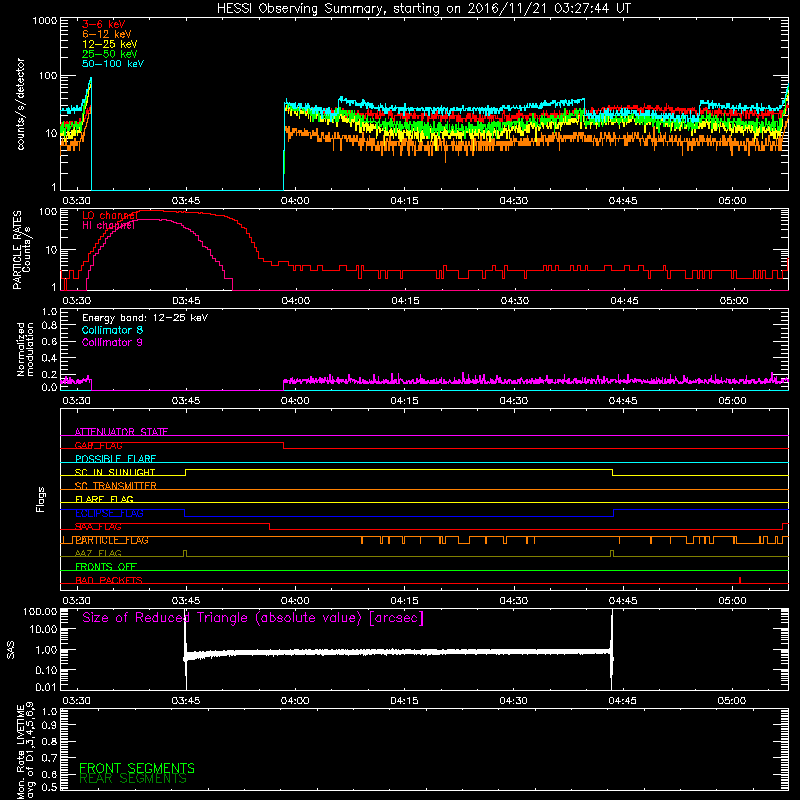The height and width of the screenshot is (800, 800).
Task: Select the 3-6 keV legend entry
Action: coord(104,24)
